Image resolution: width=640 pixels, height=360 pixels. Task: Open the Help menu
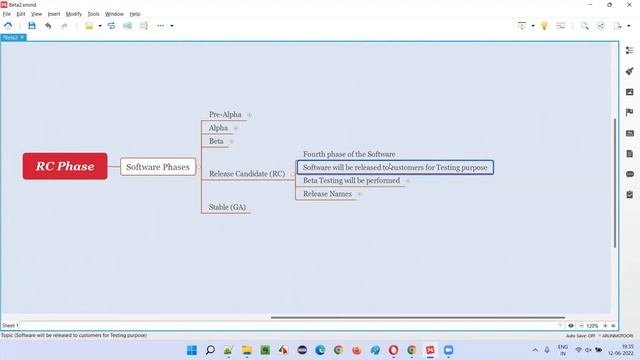[135, 14]
